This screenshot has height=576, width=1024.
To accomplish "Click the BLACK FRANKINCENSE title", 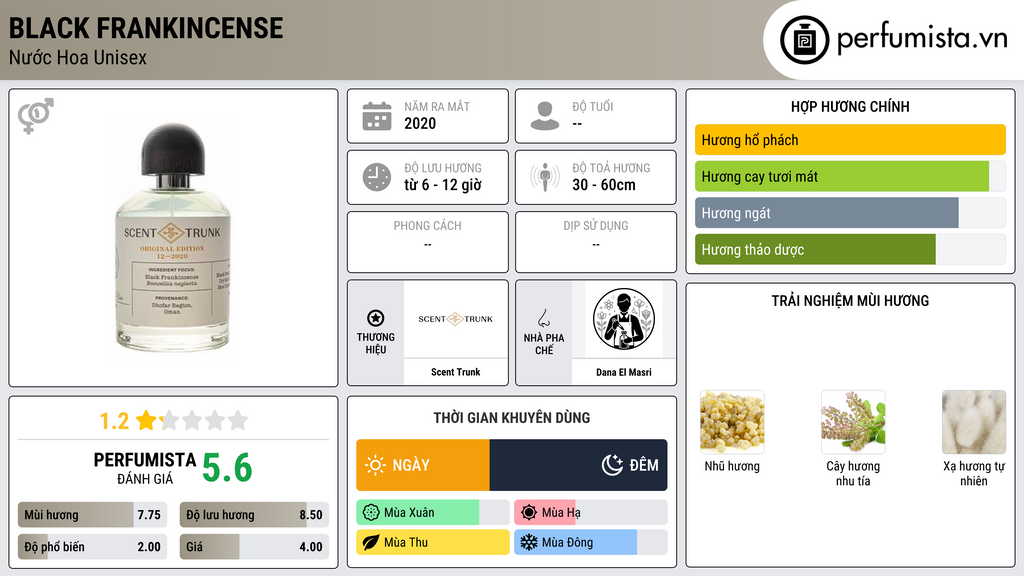I will pos(146,29).
